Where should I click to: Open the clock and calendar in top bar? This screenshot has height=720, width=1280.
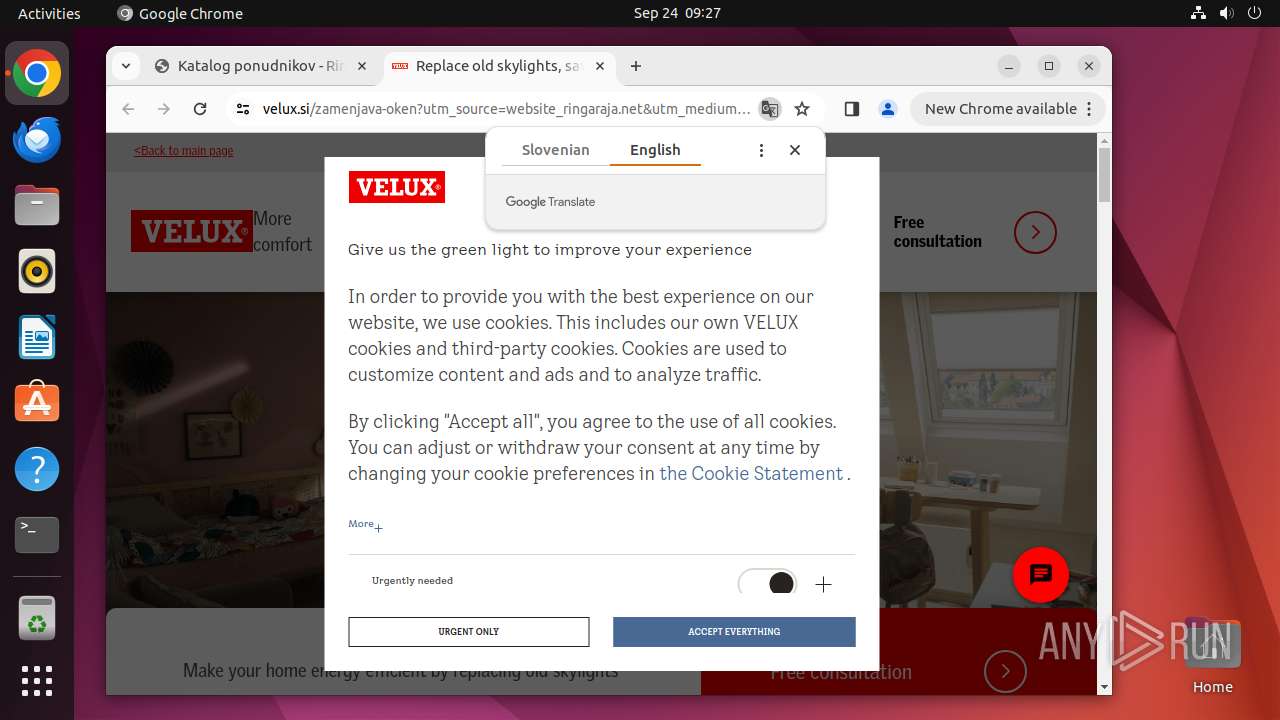point(677,13)
